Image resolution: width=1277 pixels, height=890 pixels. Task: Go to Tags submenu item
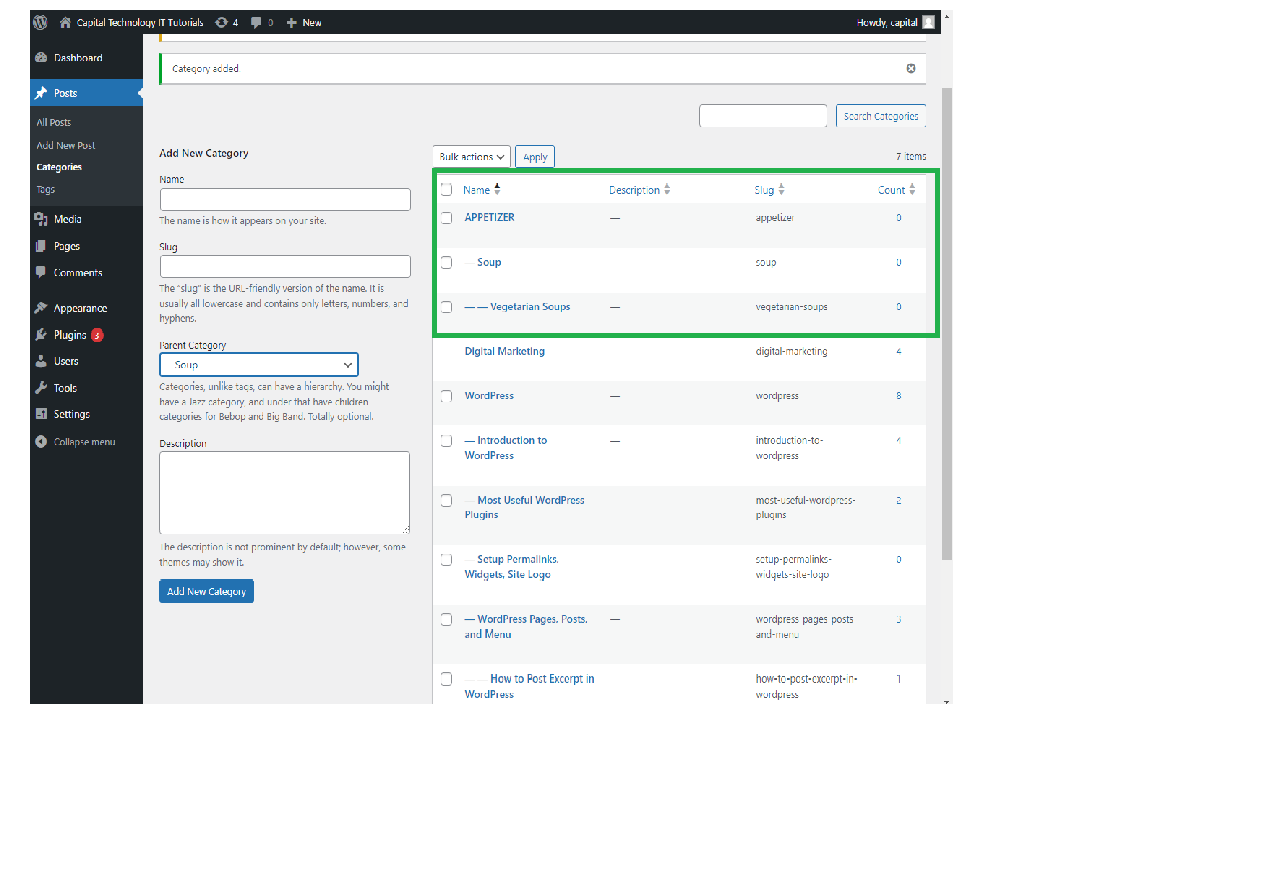coord(46,189)
